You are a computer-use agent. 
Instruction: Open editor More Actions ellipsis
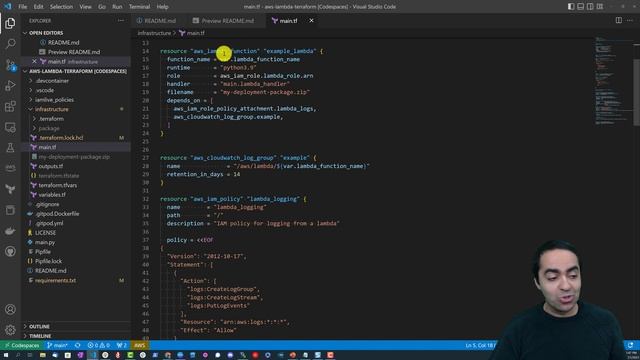pyautogui.click(x=630, y=20)
